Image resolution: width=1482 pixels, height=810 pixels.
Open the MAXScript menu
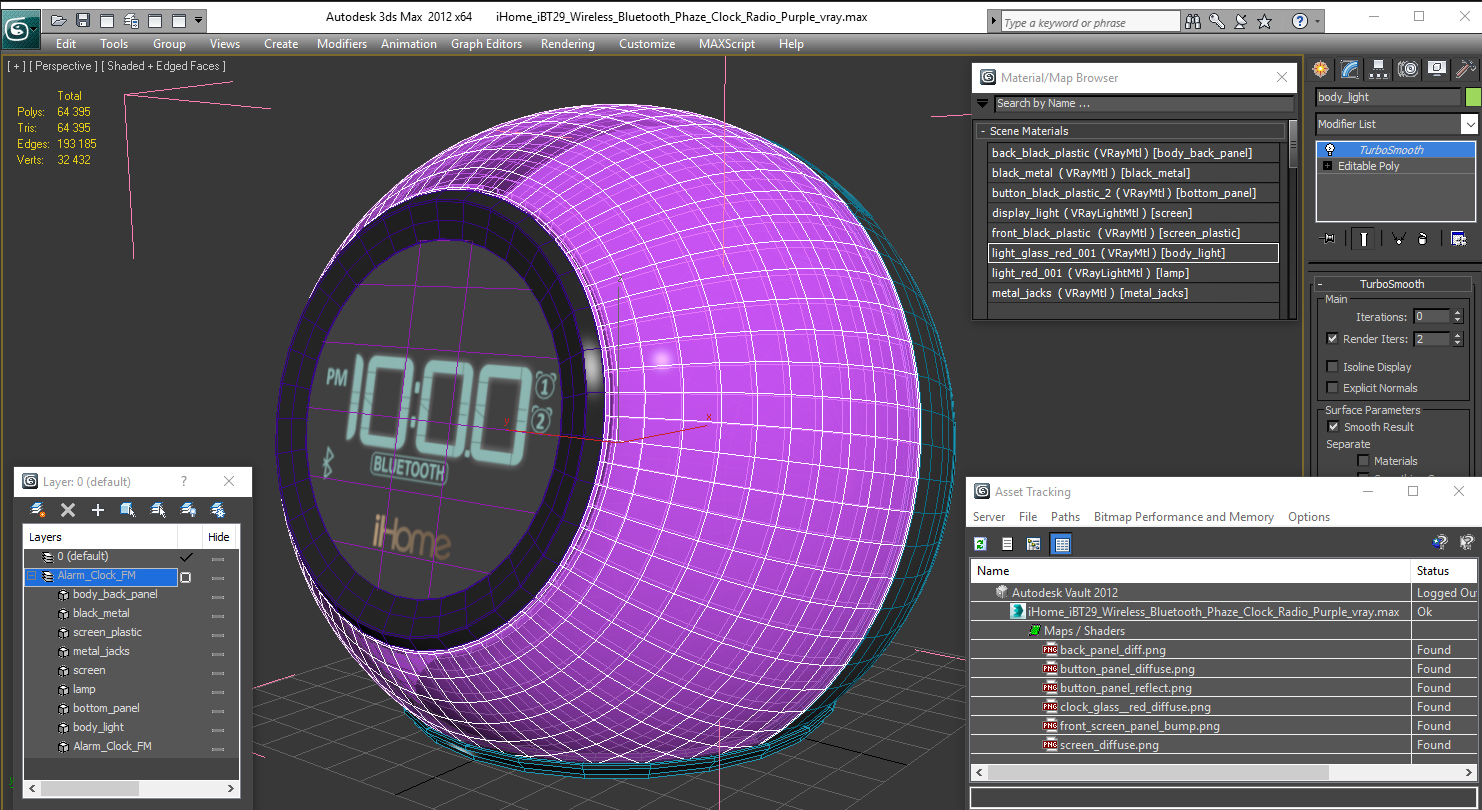point(728,44)
